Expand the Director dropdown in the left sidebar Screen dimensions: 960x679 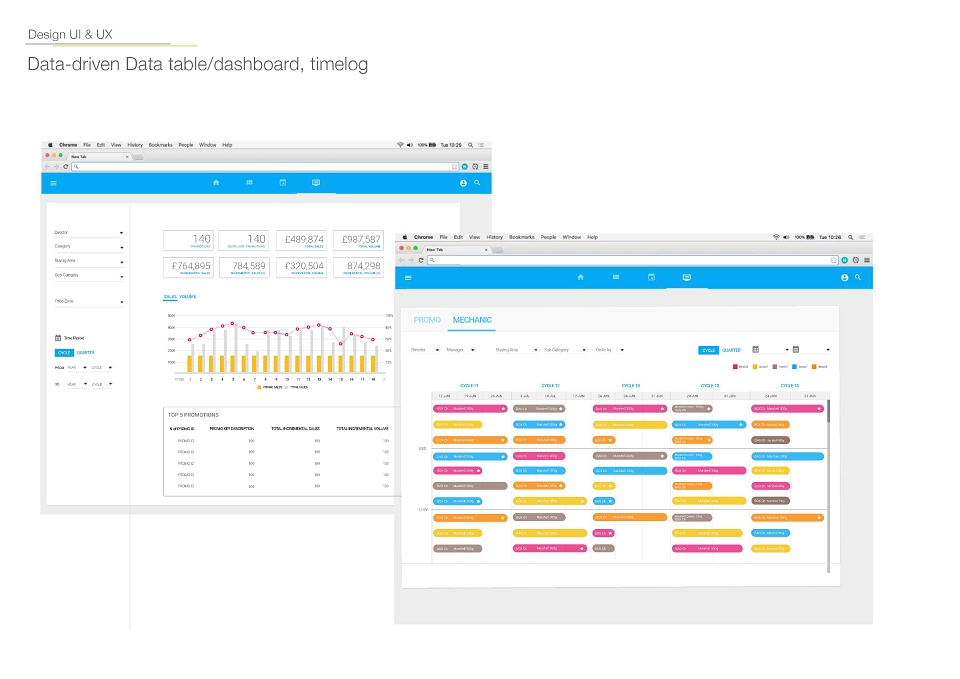89,233
